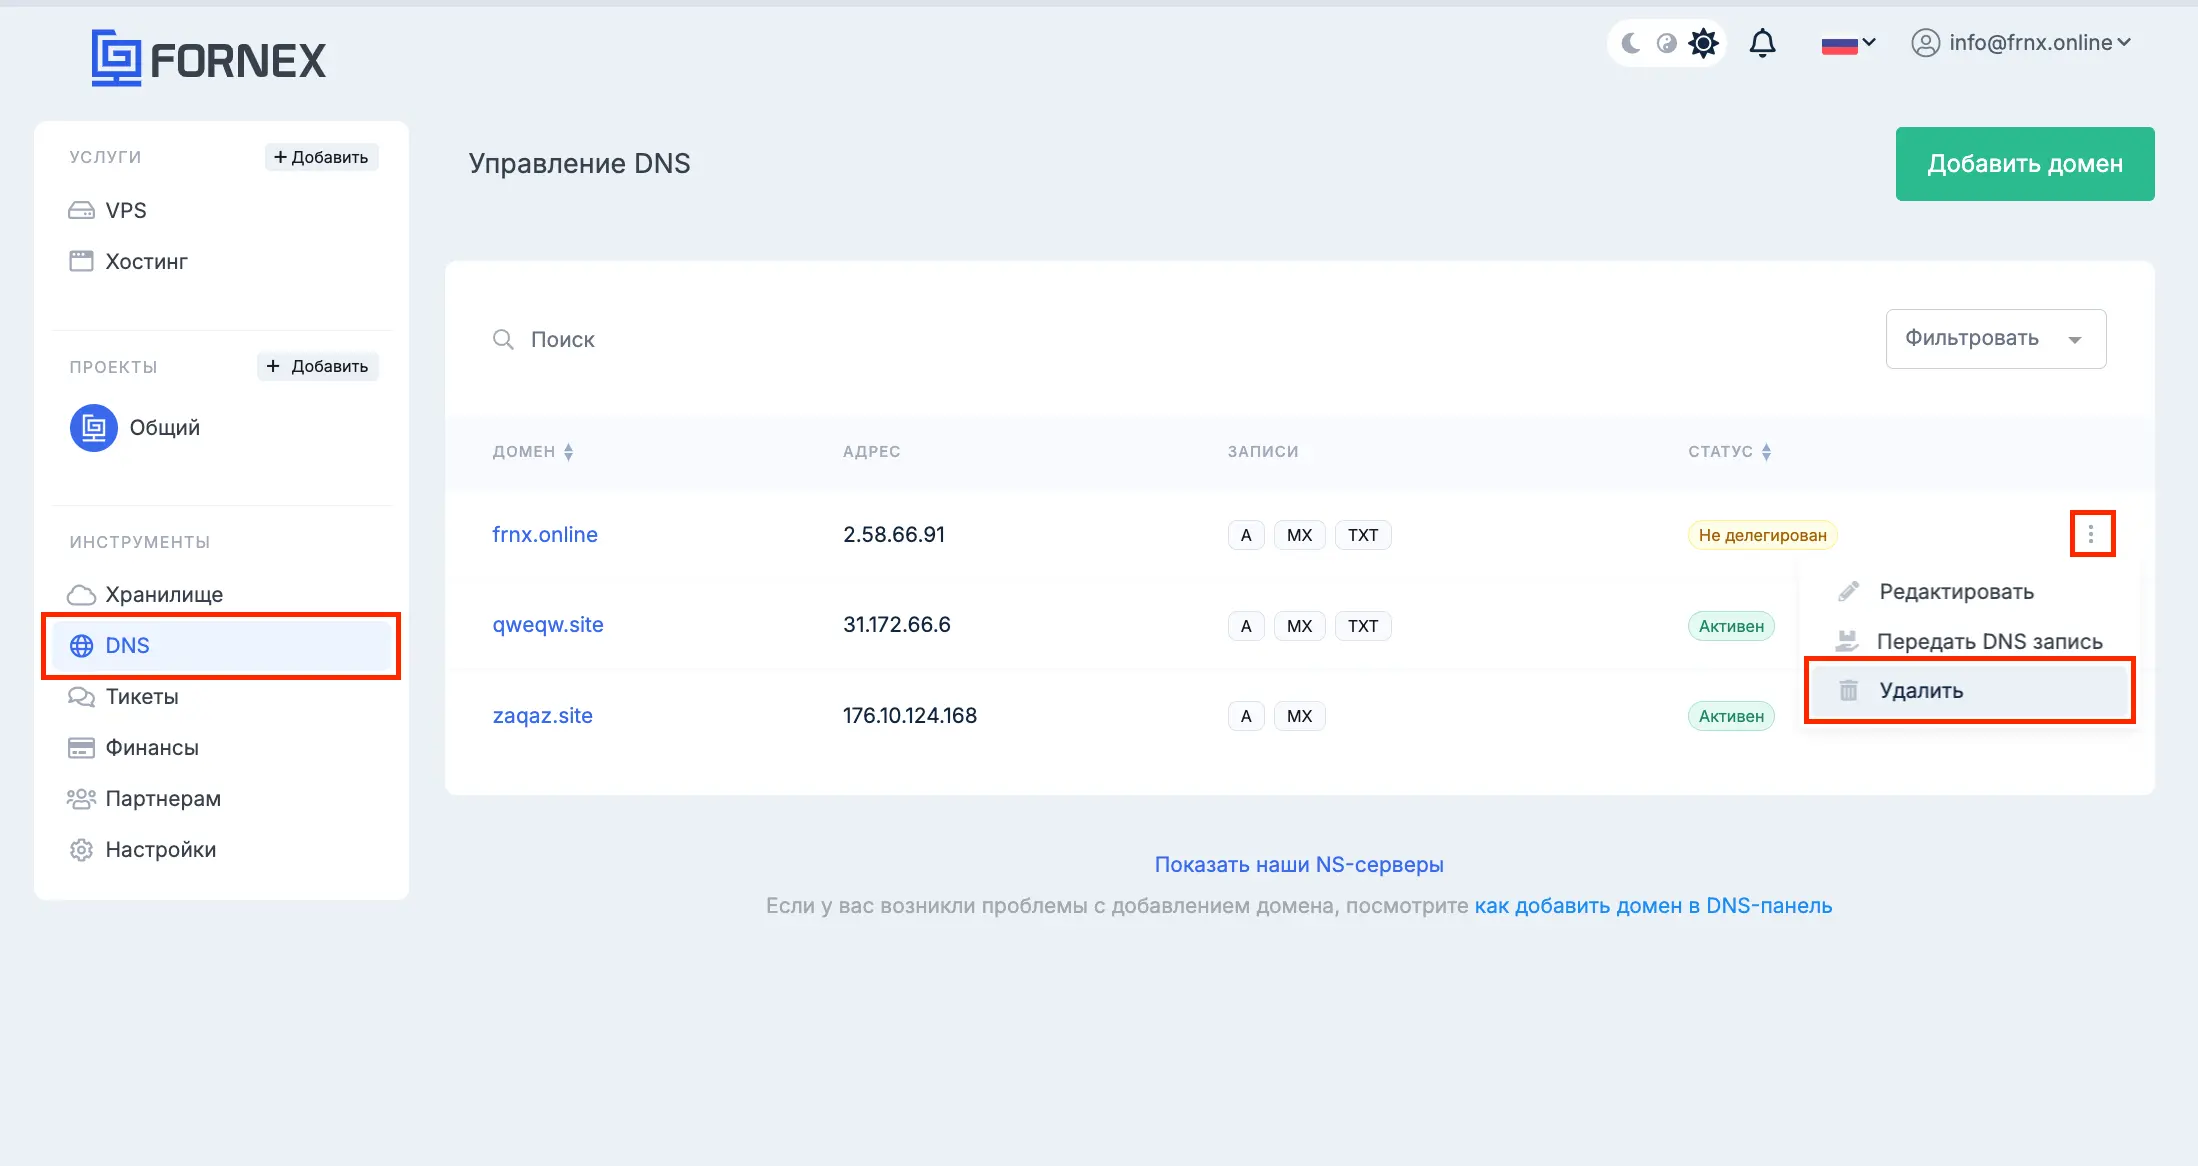2198x1166 pixels.
Task: Click the TXT record tag for qweqw.site
Action: coord(1363,626)
